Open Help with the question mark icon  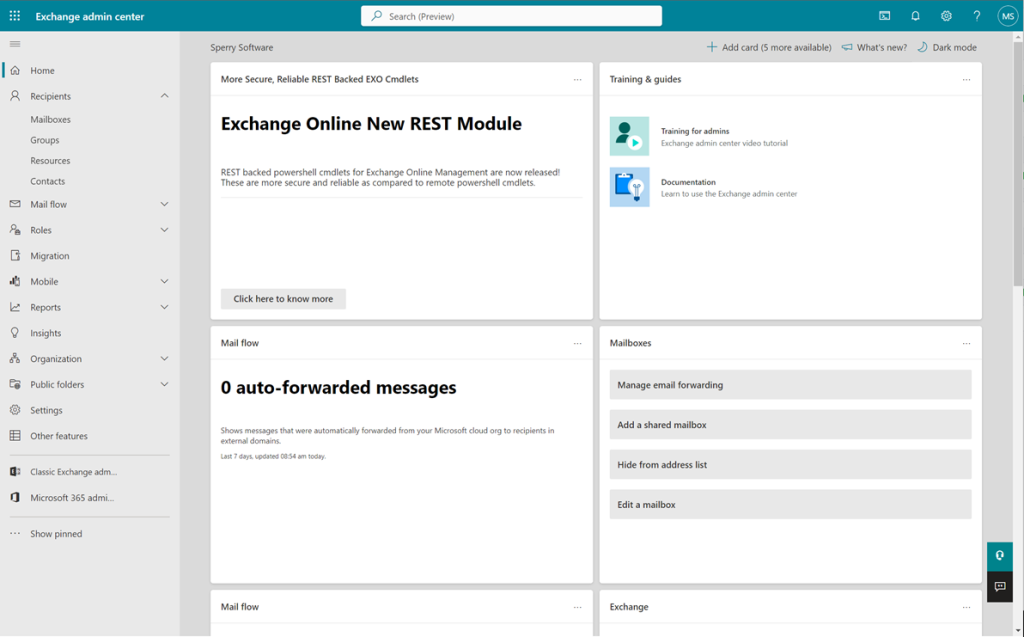tap(977, 16)
